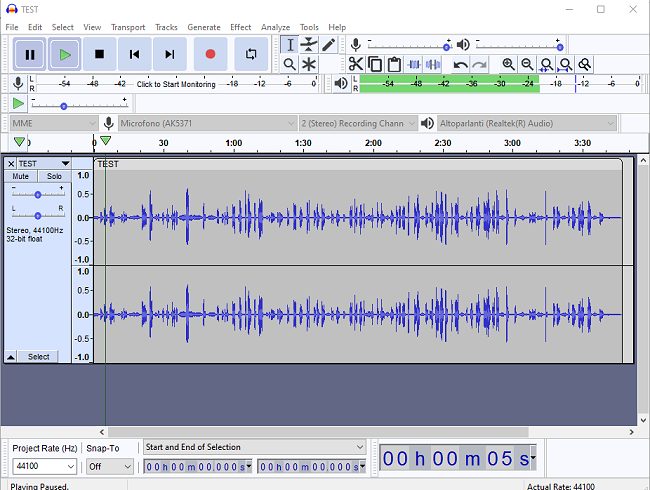Paste using the clipboard icon
This screenshot has width=650, height=490.
tap(394, 64)
